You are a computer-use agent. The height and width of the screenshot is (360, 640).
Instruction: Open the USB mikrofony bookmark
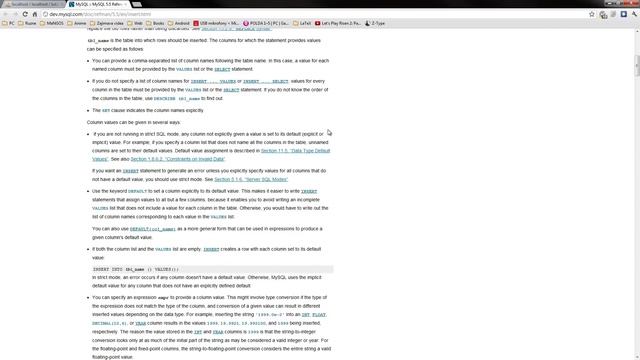coord(216,23)
